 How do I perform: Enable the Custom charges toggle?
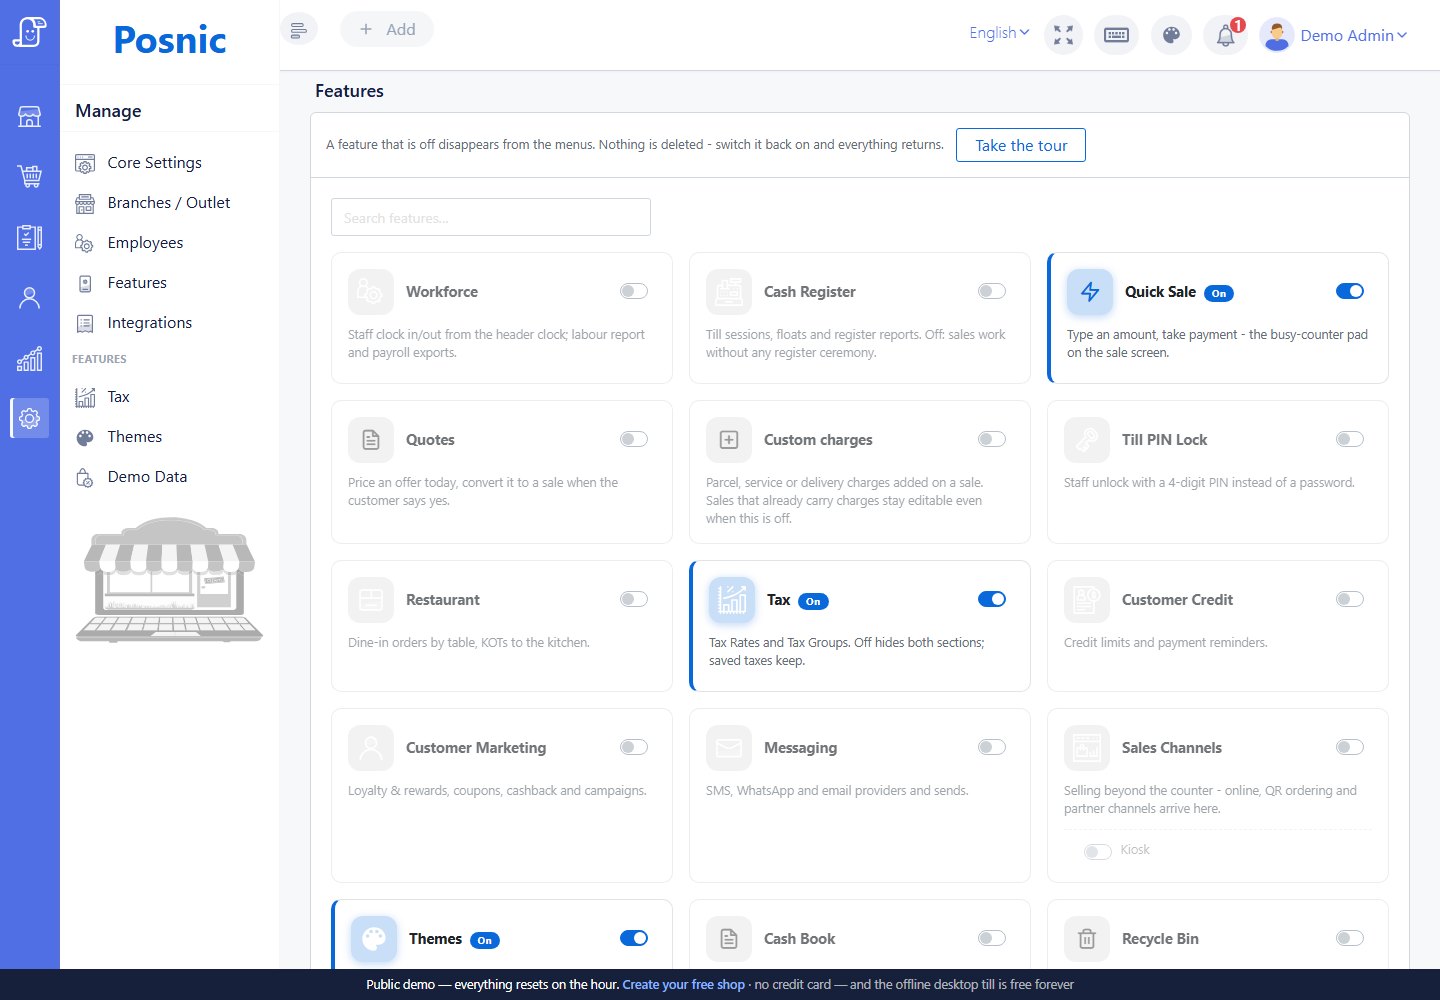pyautogui.click(x=992, y=439)
